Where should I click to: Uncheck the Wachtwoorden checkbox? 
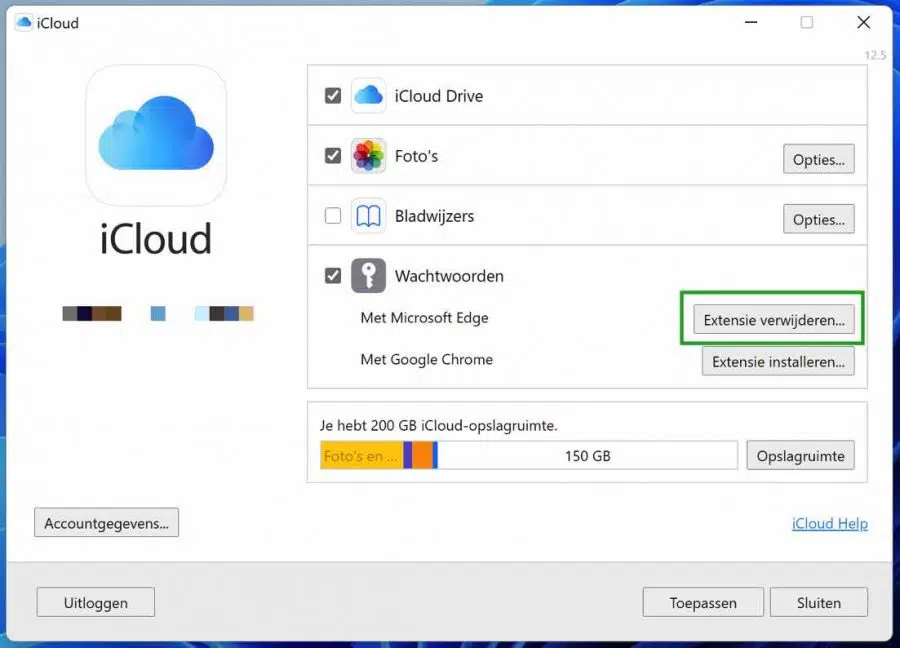point(333,276)
